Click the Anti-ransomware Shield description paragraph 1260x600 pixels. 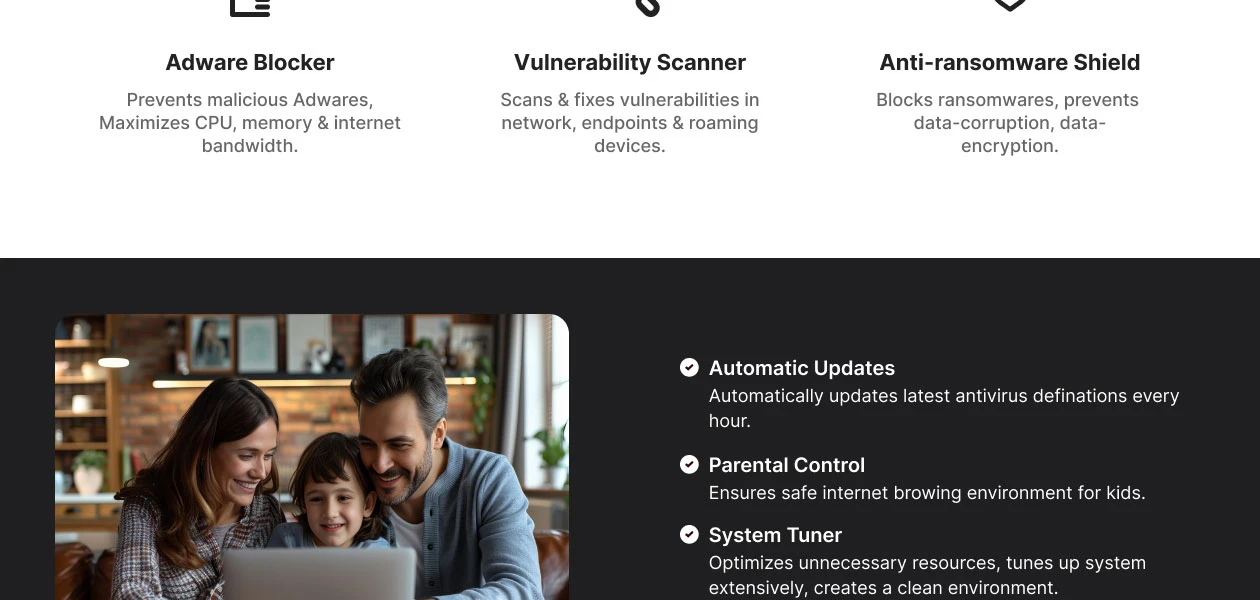coord(1010,123)
